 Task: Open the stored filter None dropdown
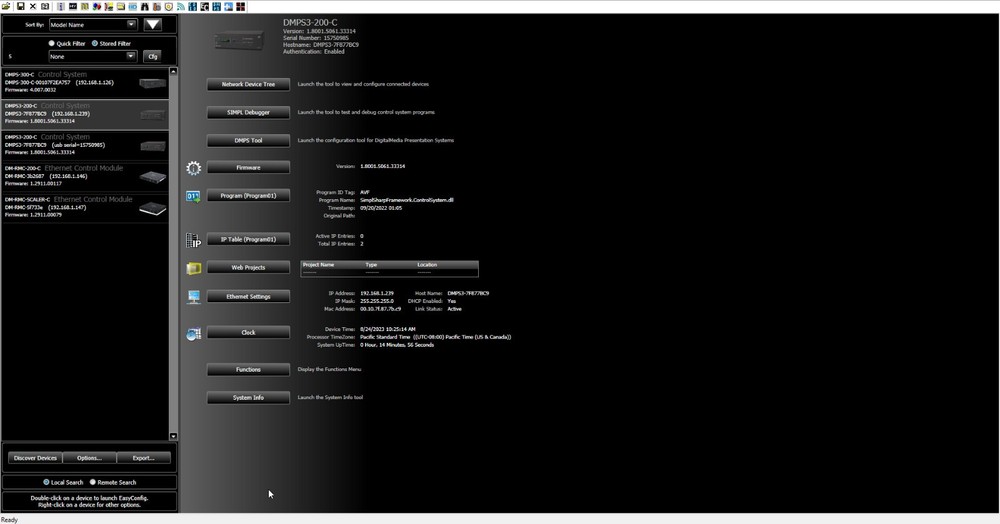coord(93,56)
